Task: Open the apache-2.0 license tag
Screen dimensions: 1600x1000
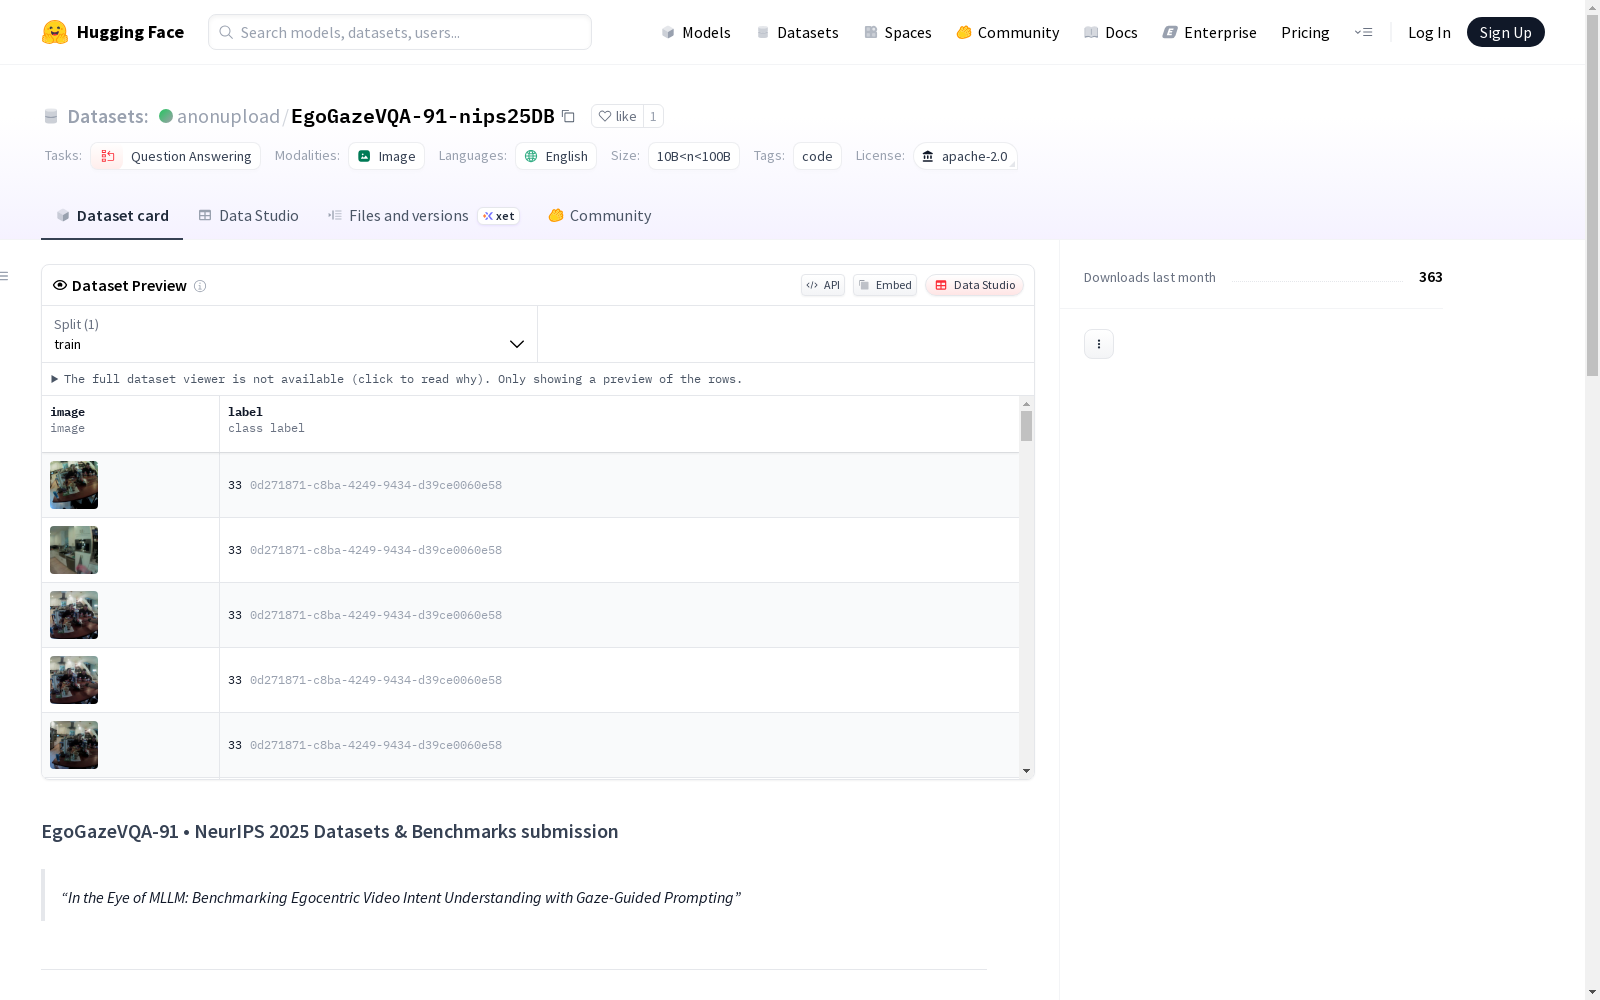Action: tap(965, 156)
